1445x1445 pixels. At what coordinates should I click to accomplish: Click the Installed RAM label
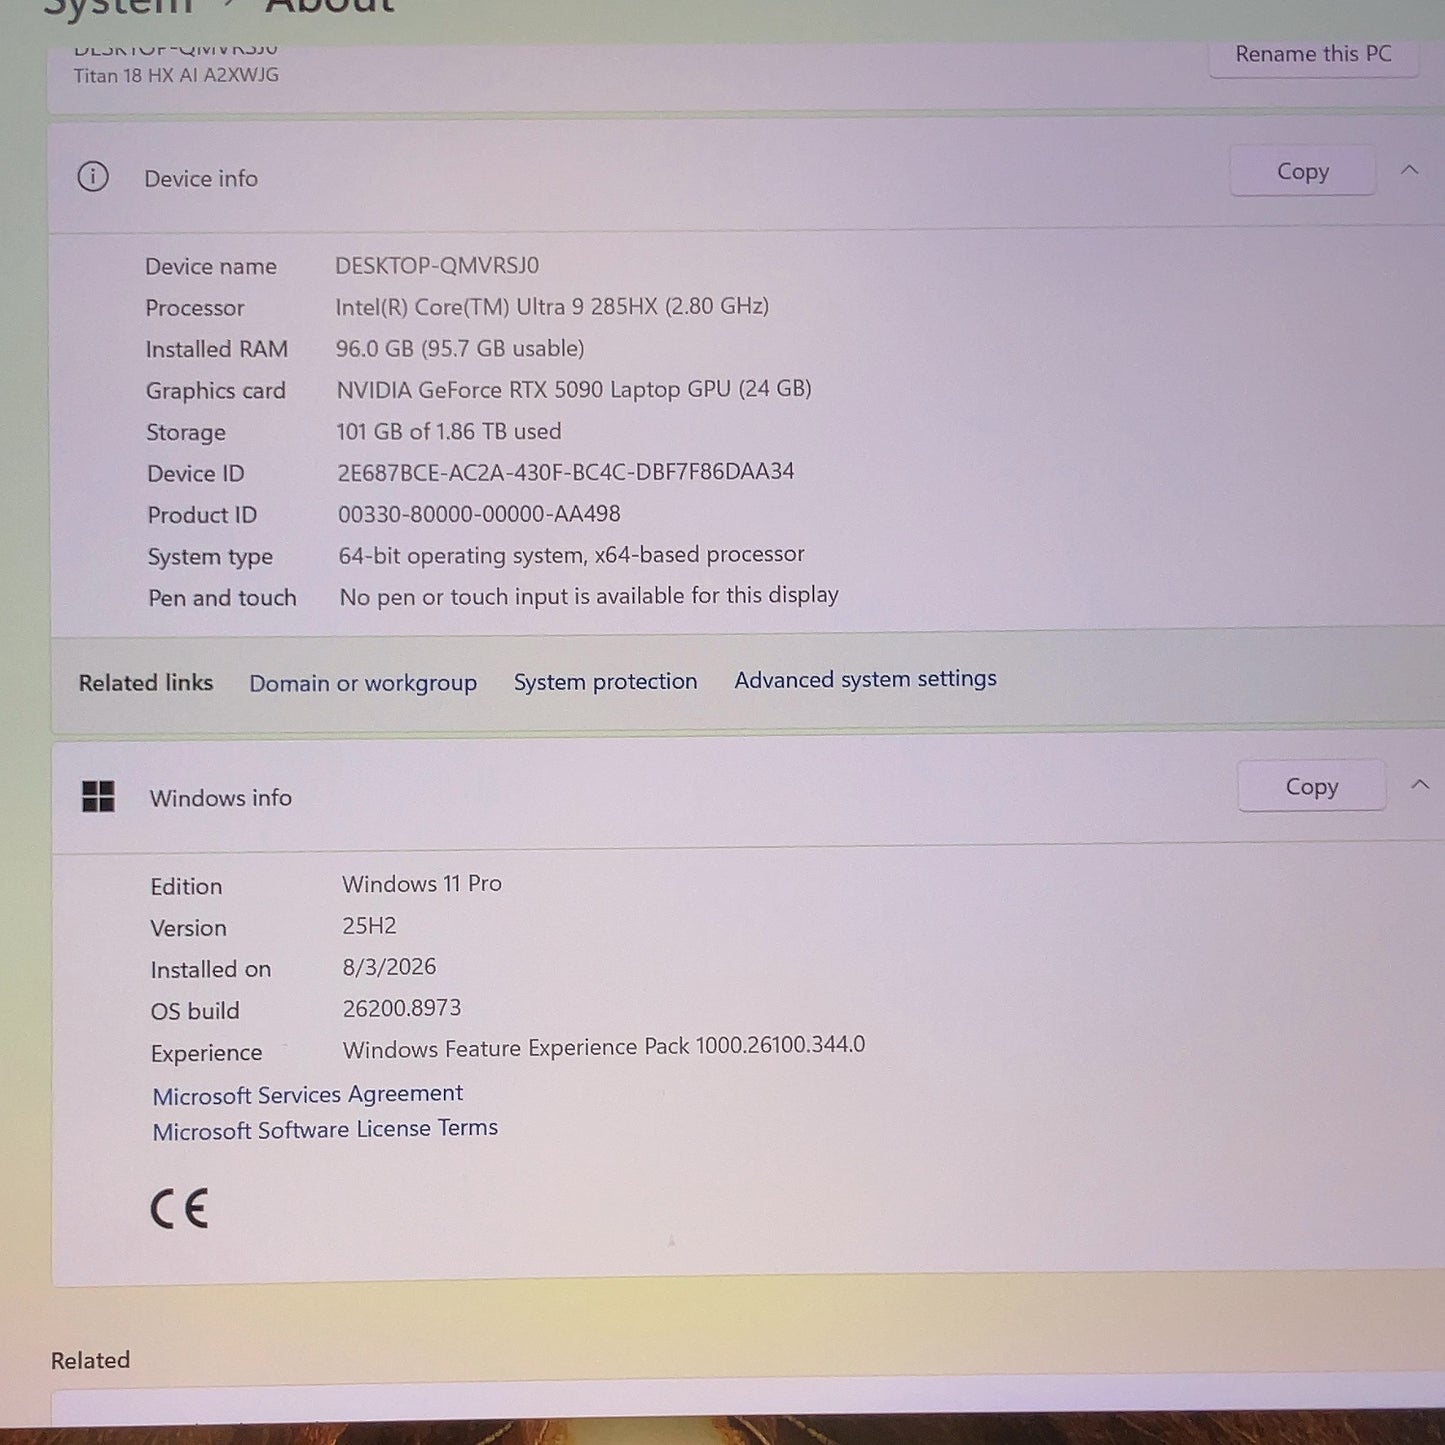click(x=217, y=349)
